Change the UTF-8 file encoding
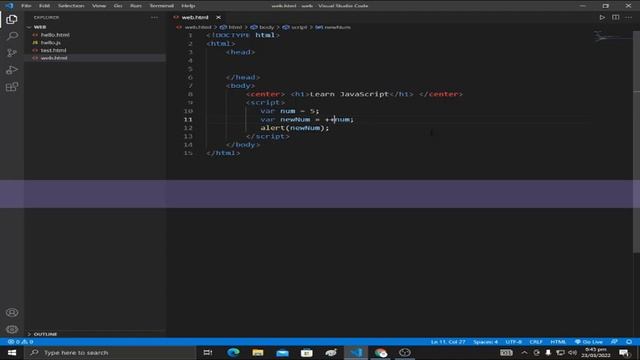The height and width of the screenshot is (360, 640). 513,342
